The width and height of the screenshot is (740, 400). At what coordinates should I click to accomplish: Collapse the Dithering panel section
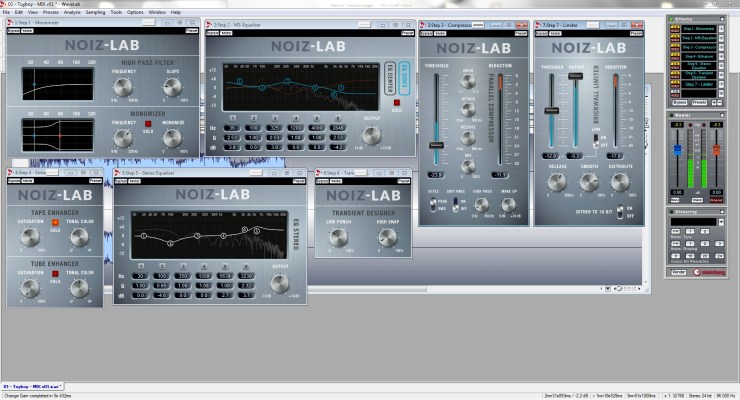pyautogui.click(x=722, y=212)
